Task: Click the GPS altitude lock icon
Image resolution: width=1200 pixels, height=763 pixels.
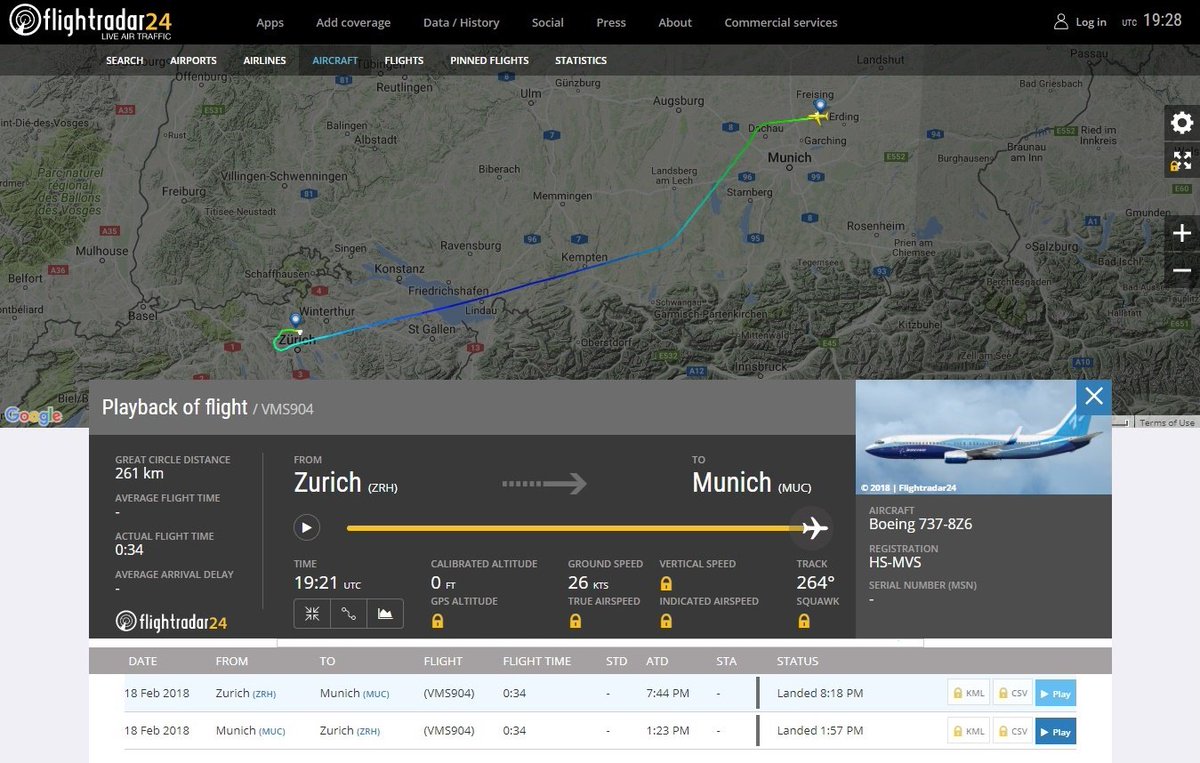Action: pyautogui.click(x=437, y=621)
